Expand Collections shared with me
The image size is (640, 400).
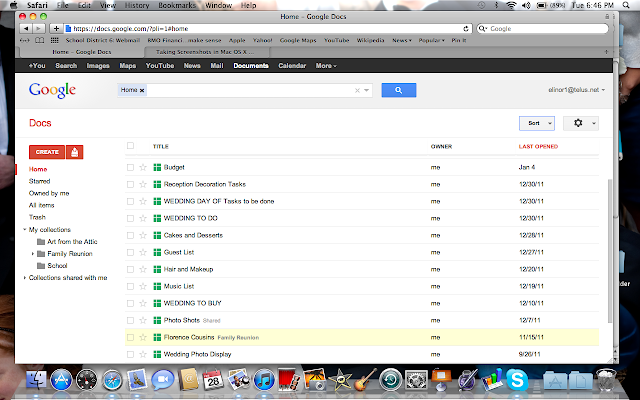coord(24,278)
